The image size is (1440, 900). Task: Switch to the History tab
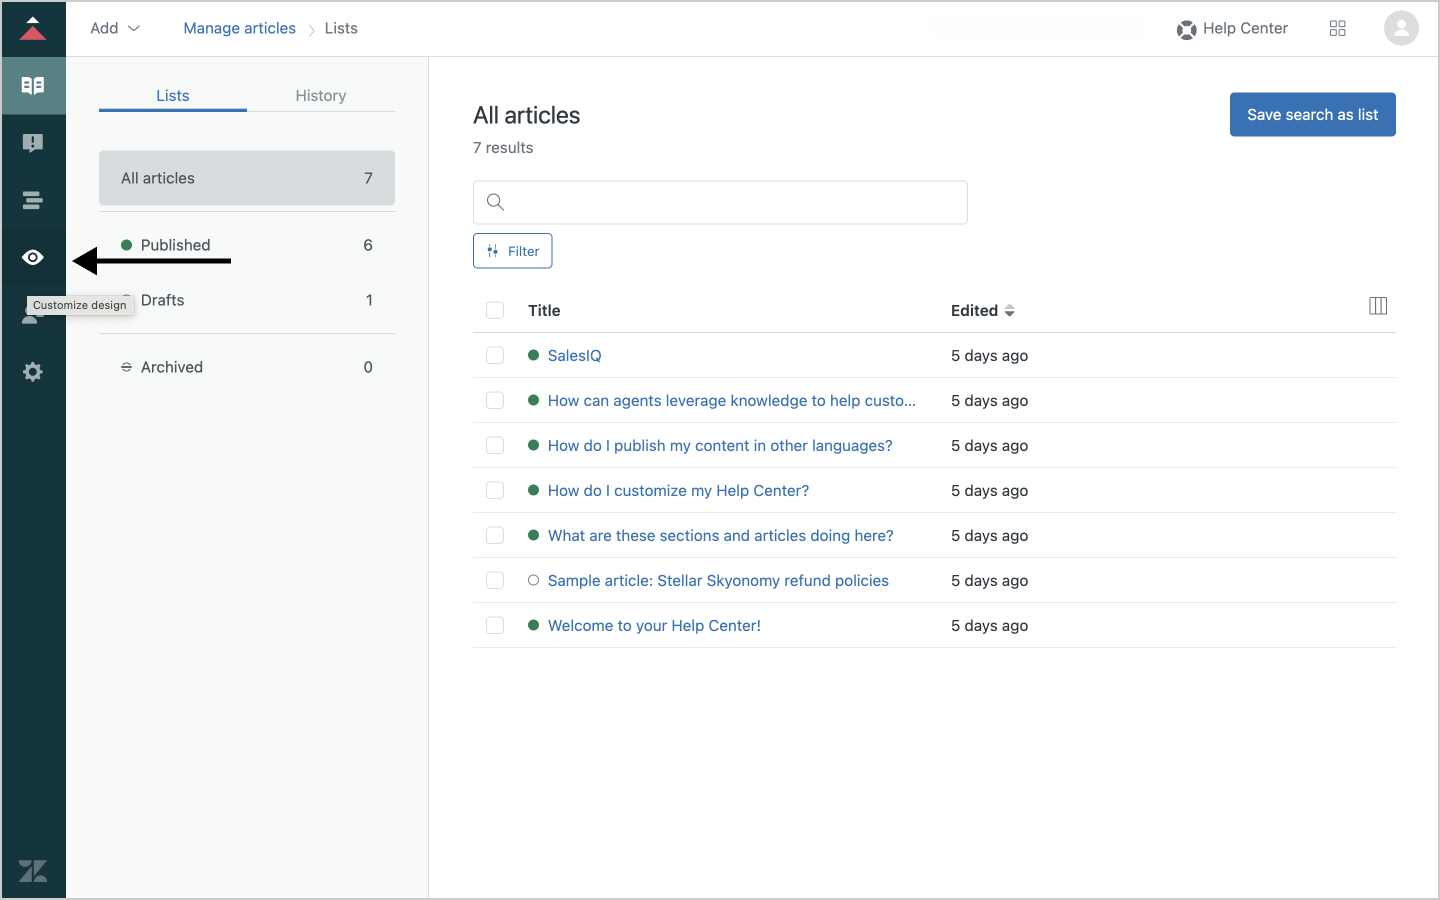click(x=320, y=96)
